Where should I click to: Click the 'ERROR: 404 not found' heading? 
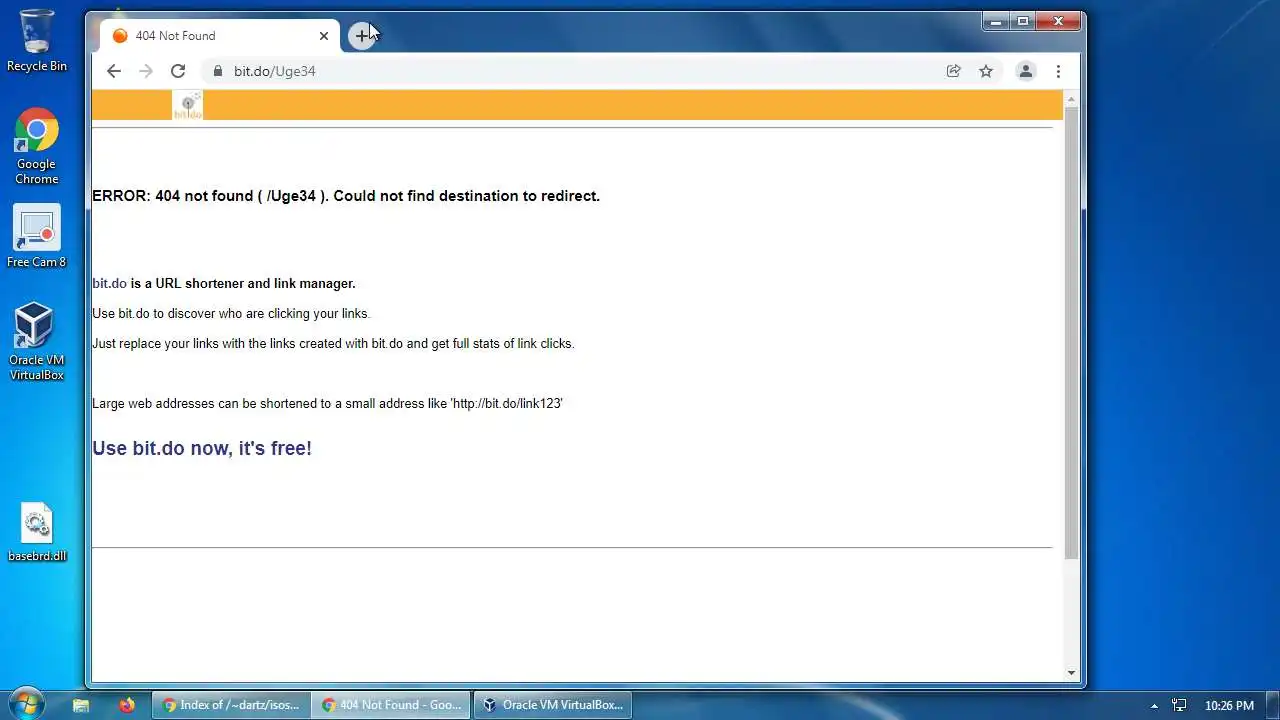(346, 196)
